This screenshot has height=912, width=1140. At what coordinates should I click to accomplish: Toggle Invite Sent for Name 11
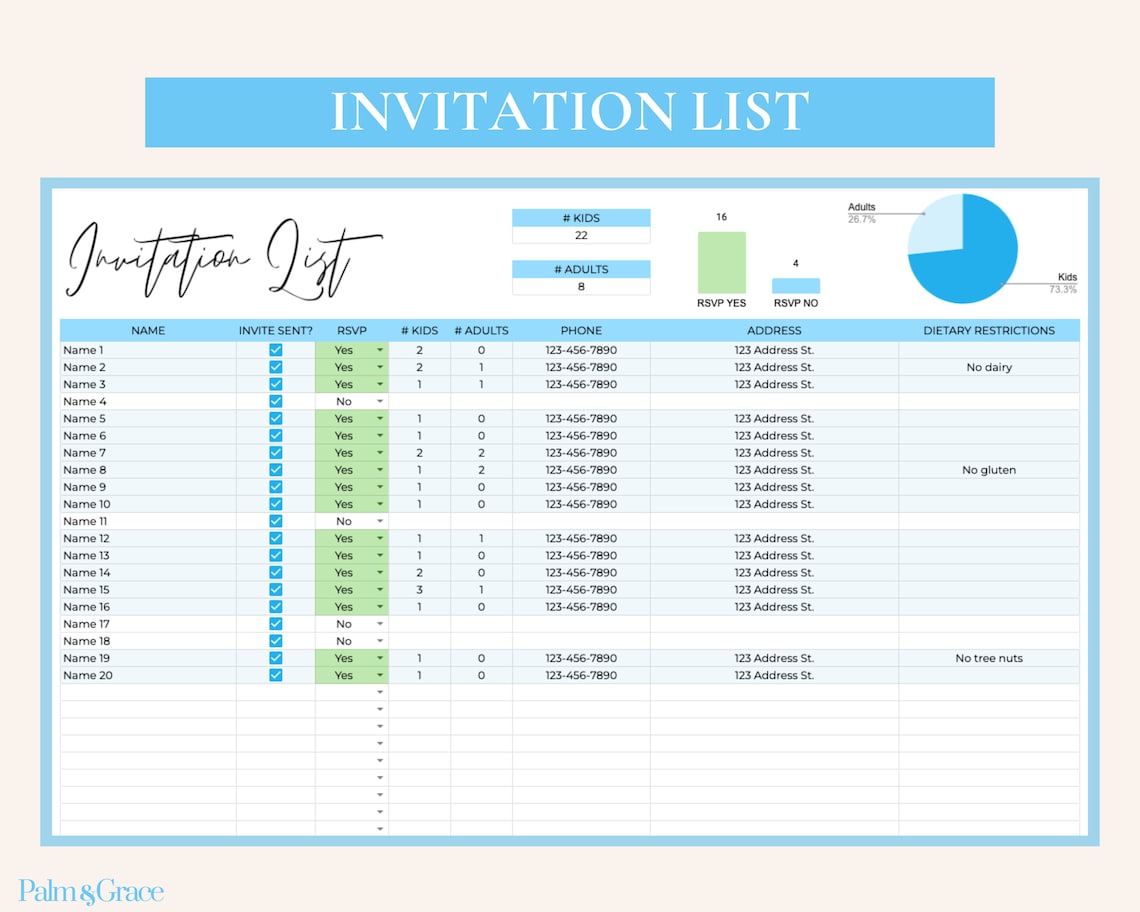274,521
